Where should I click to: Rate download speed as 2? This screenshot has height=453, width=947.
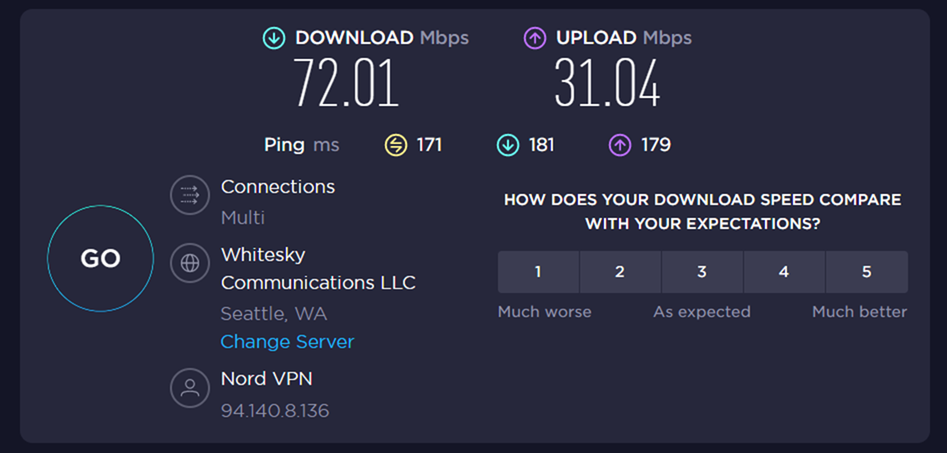(x=620, y=272)
